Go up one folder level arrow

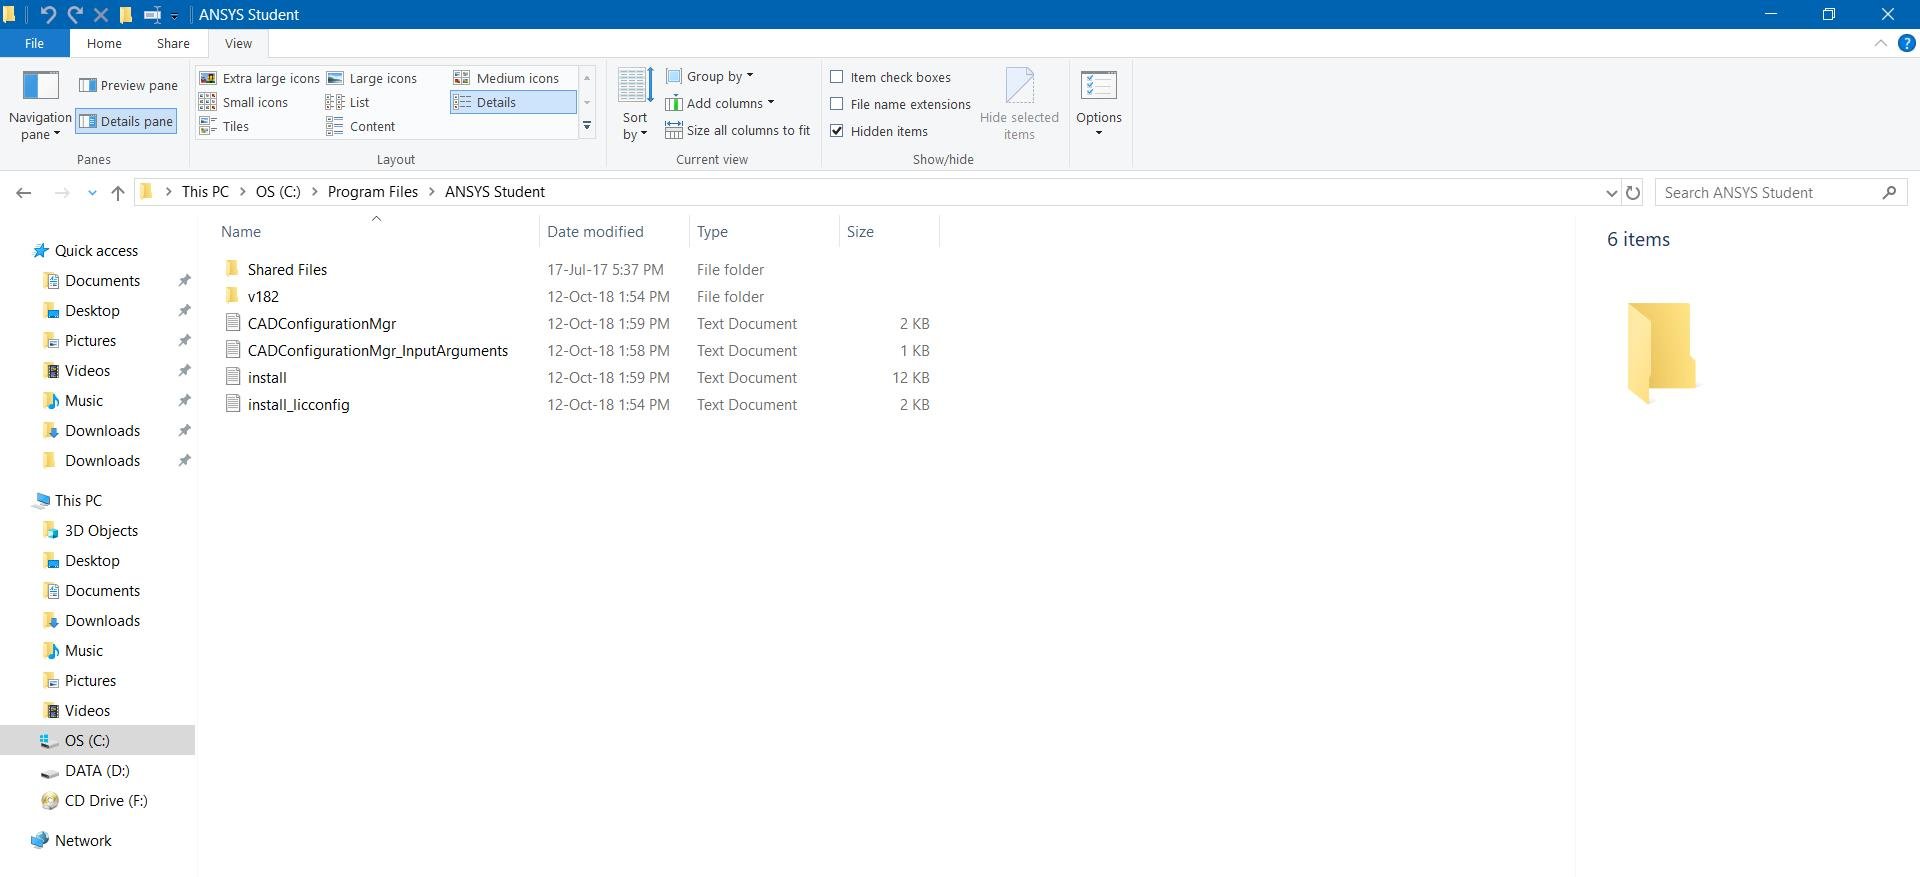pos(118,192)
